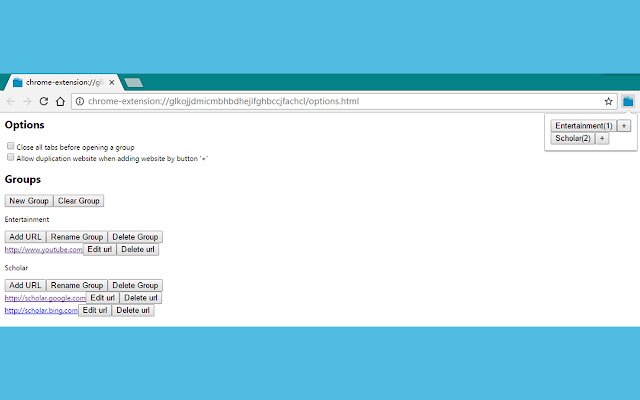
Task: Open the blue folder extension icon
Action: click(x=628, y=101)
